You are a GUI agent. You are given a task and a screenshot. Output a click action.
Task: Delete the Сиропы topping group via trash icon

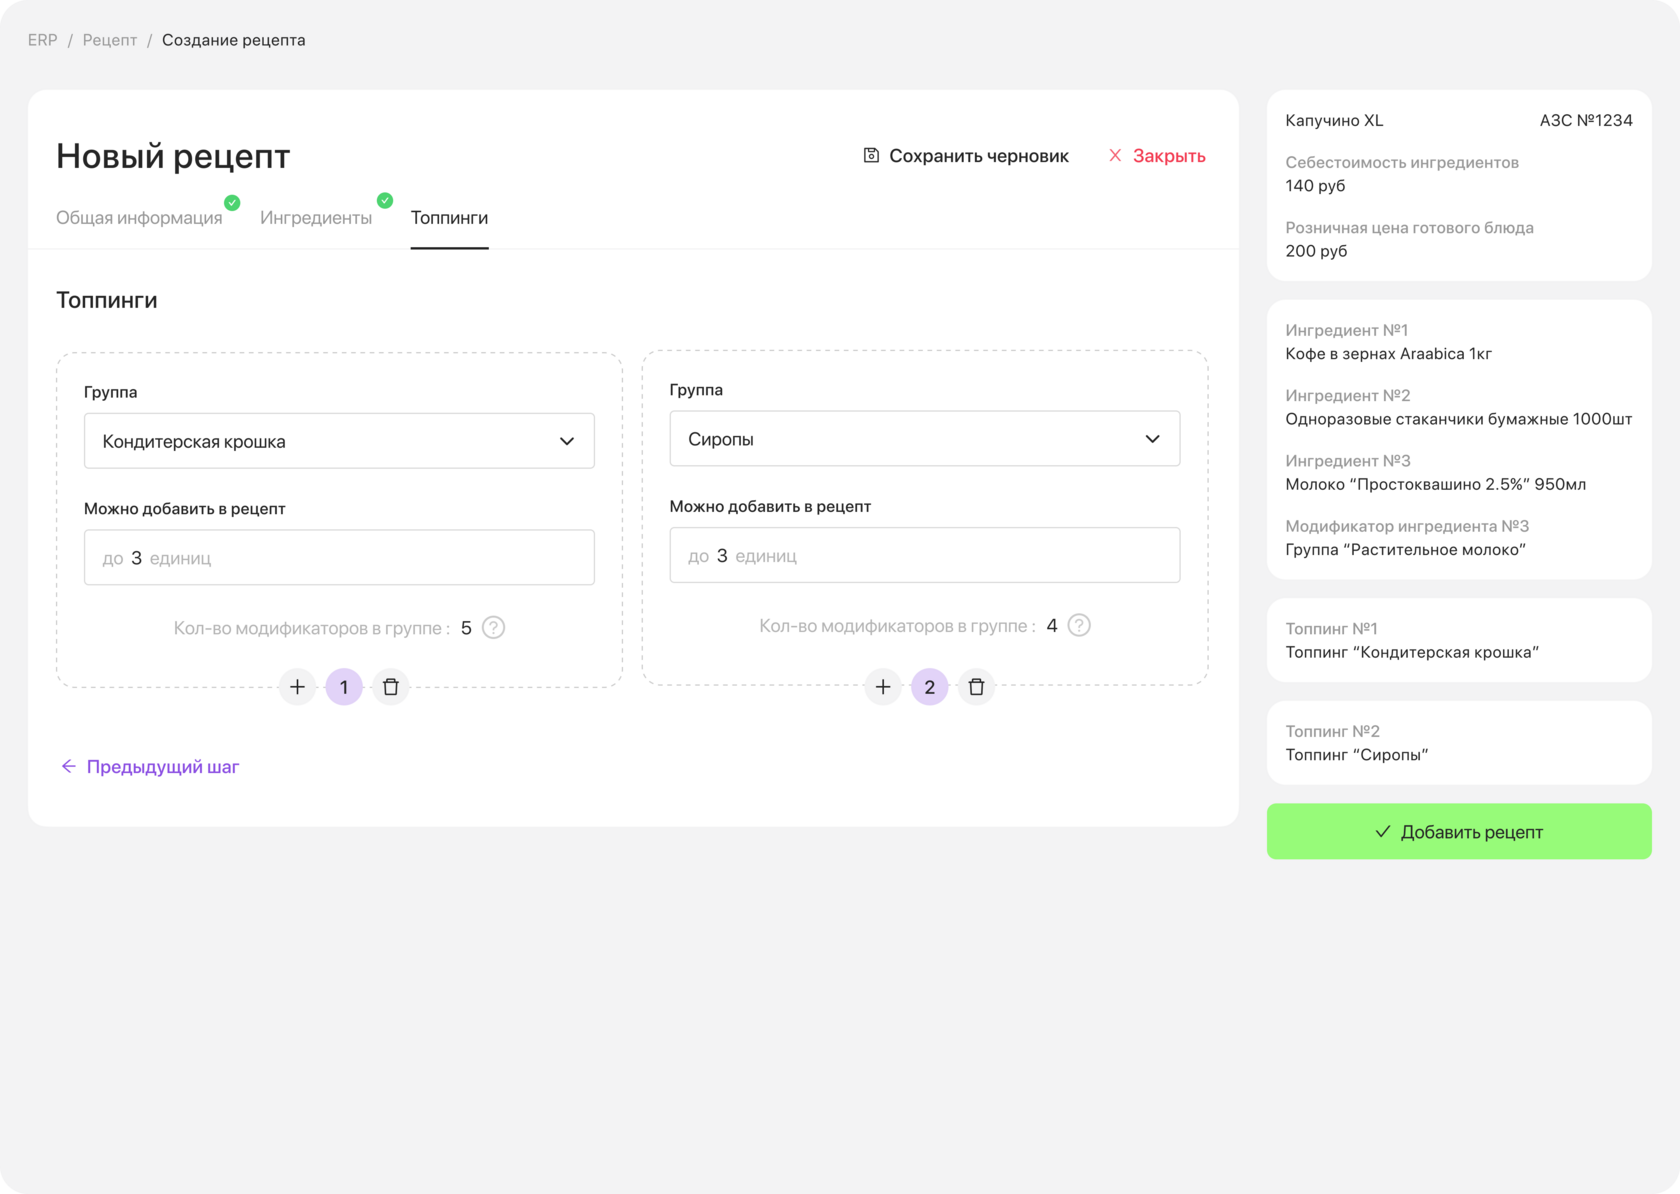(977, 687)
